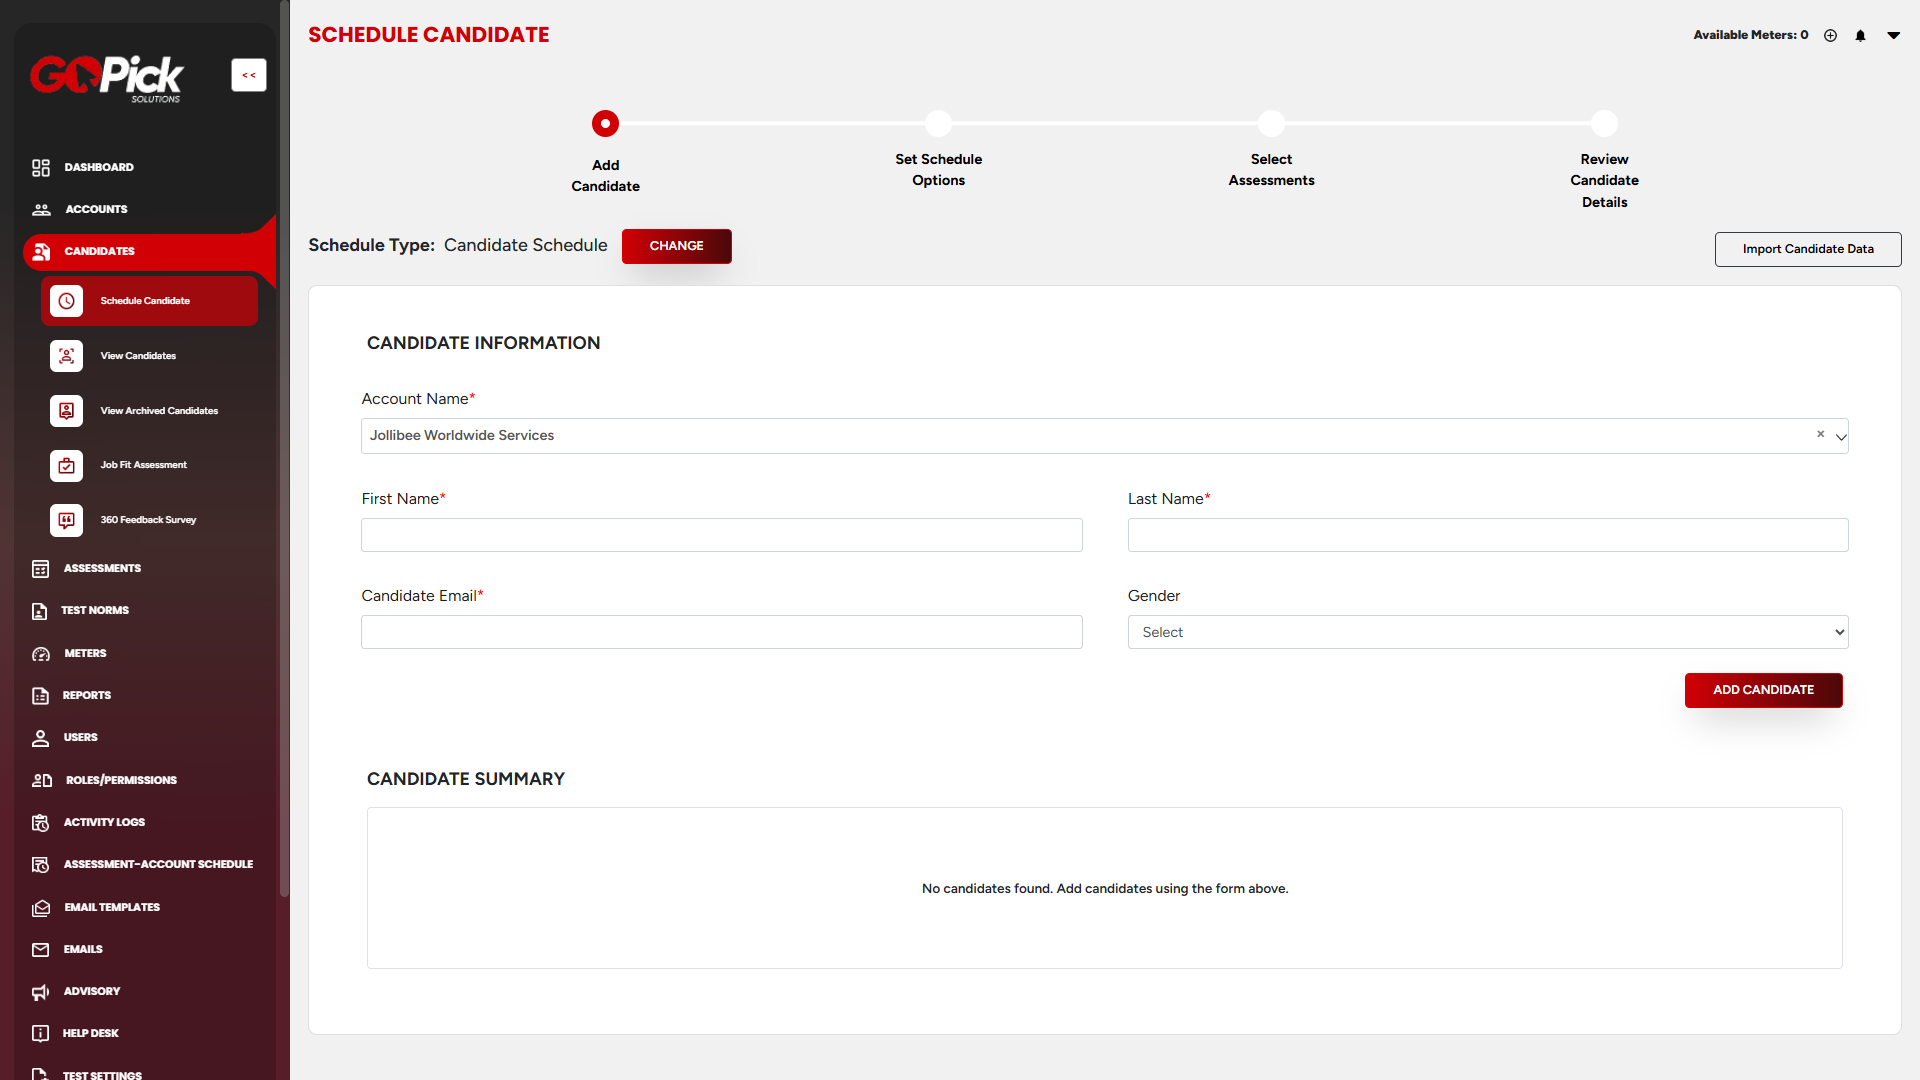Click the Dashboard grid icon
The image size is (1920, 1080).
point(40,167)
